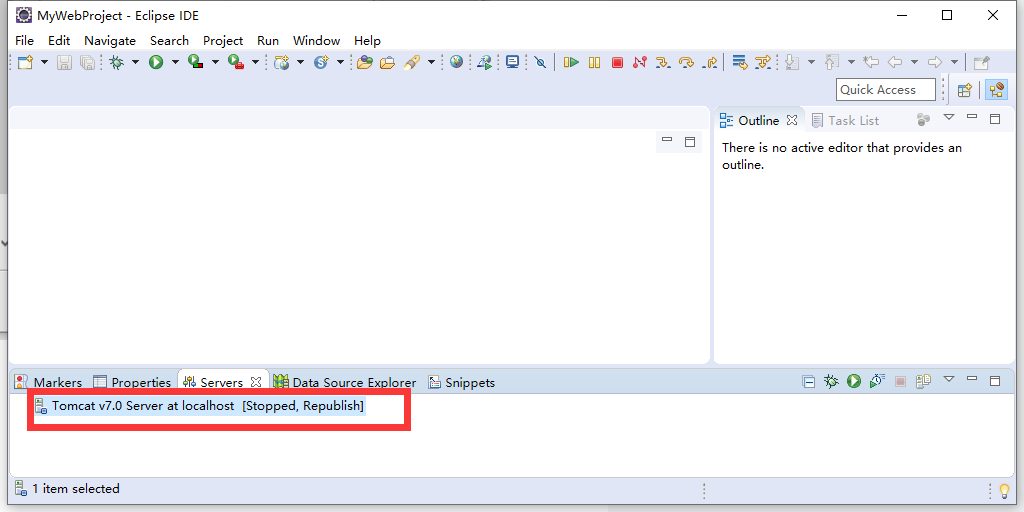Screen dimensions: 1024x512
Task: Switch to the Markers tab
Action: click(x=49, y=382)
